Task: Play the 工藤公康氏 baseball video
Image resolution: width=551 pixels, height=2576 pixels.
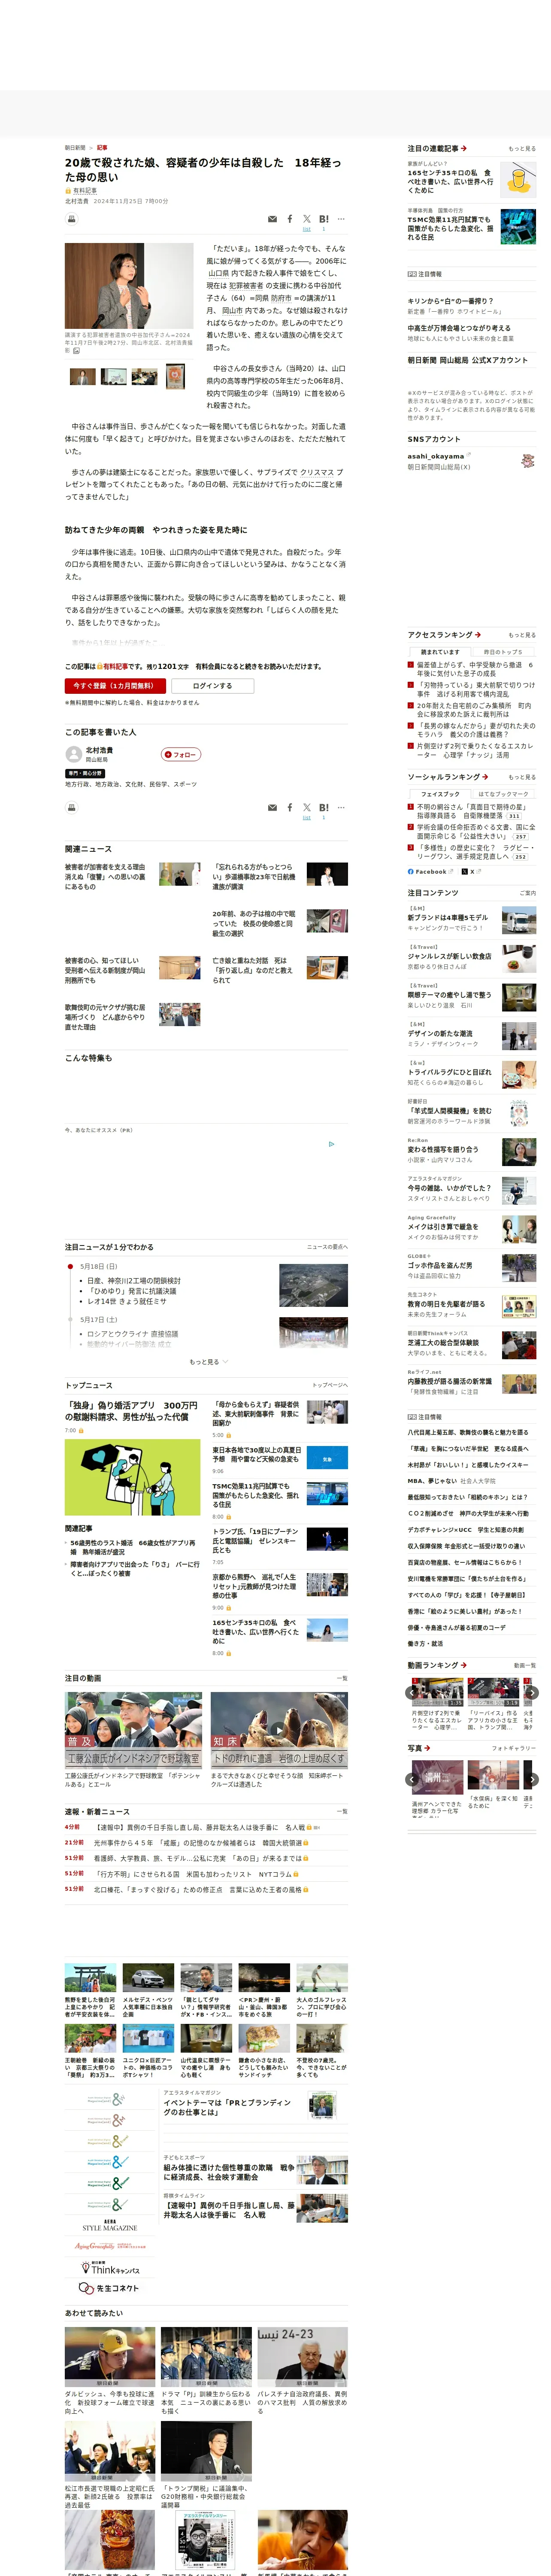Action: [x=134, y=1730]
